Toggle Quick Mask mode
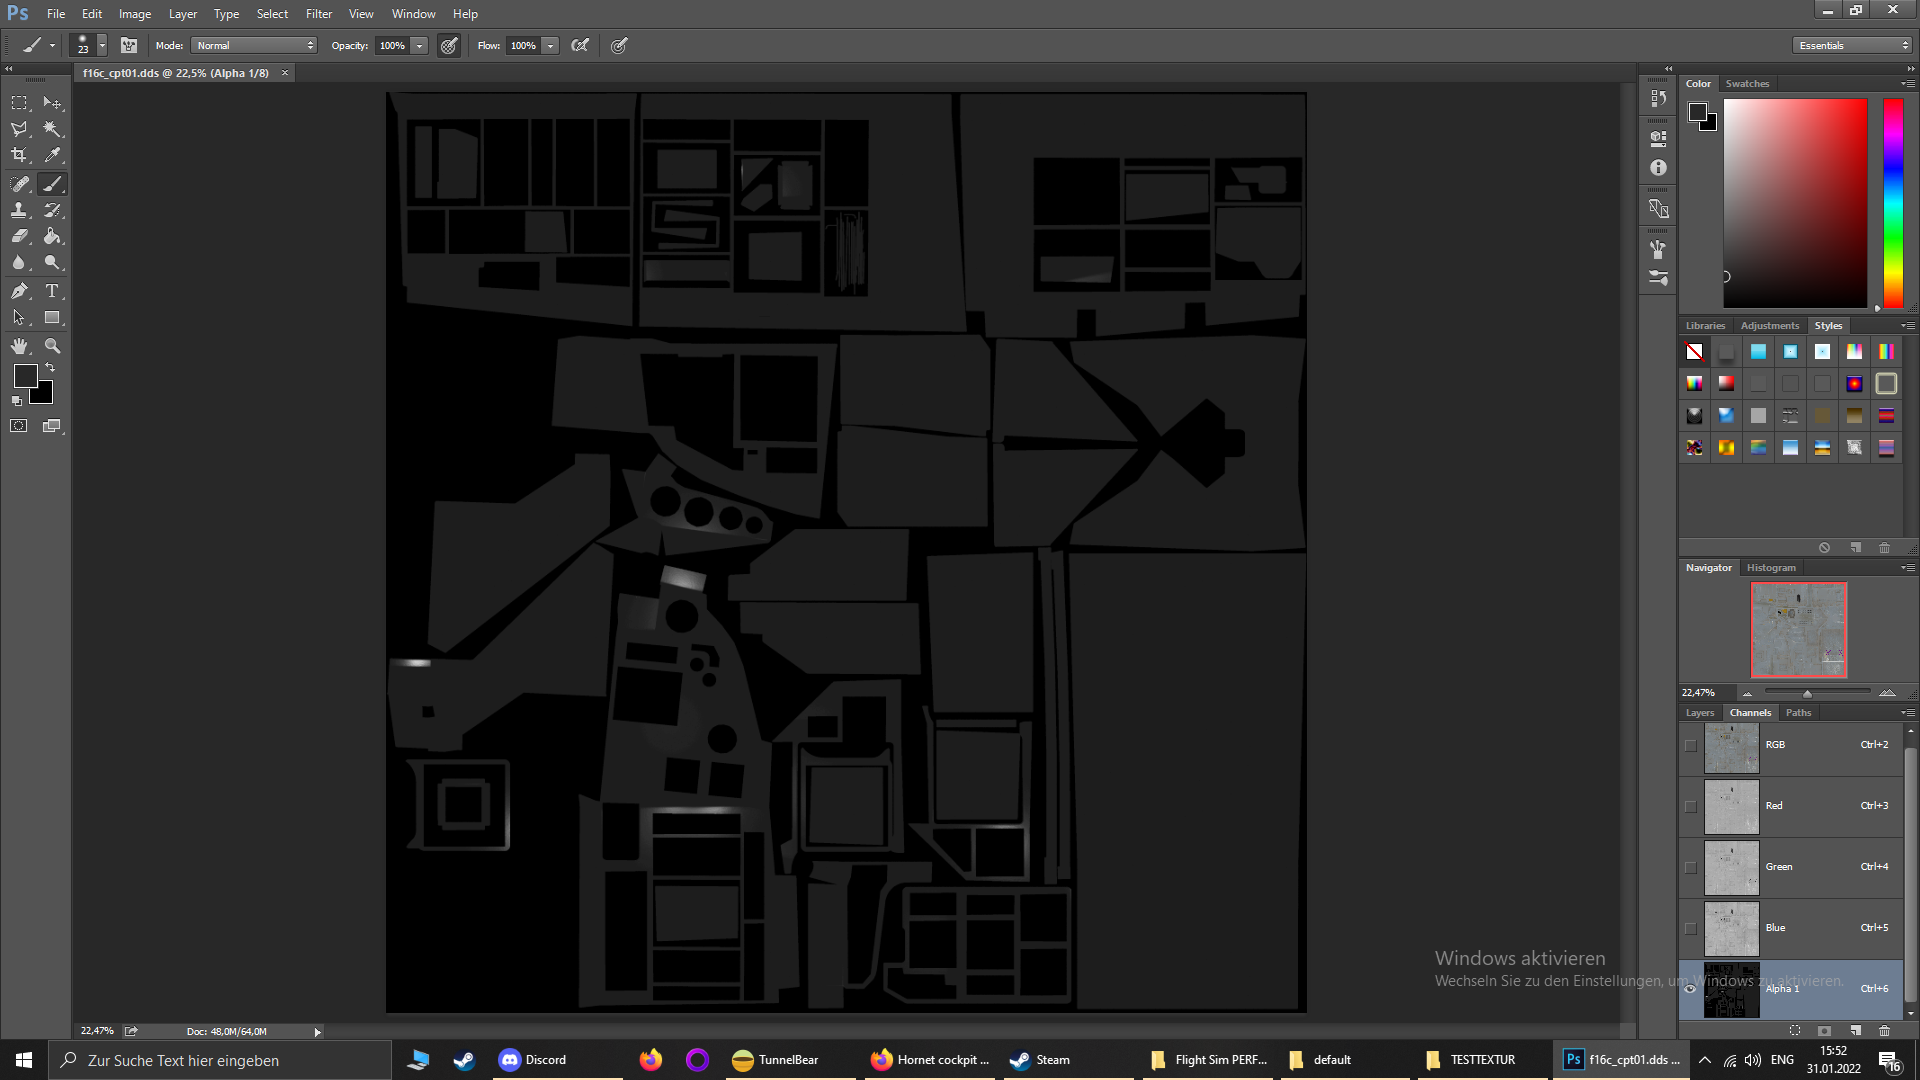This screenshot has width=1920, height=1080. point(19,426)
